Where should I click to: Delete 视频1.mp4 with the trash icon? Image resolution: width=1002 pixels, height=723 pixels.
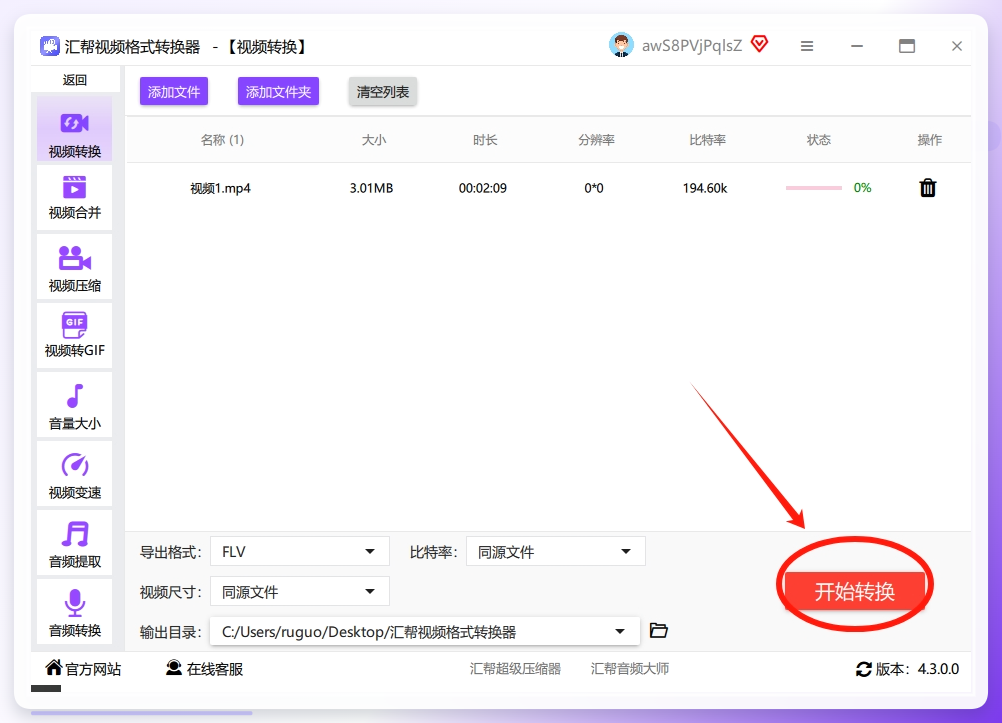[x=928, y=188]
